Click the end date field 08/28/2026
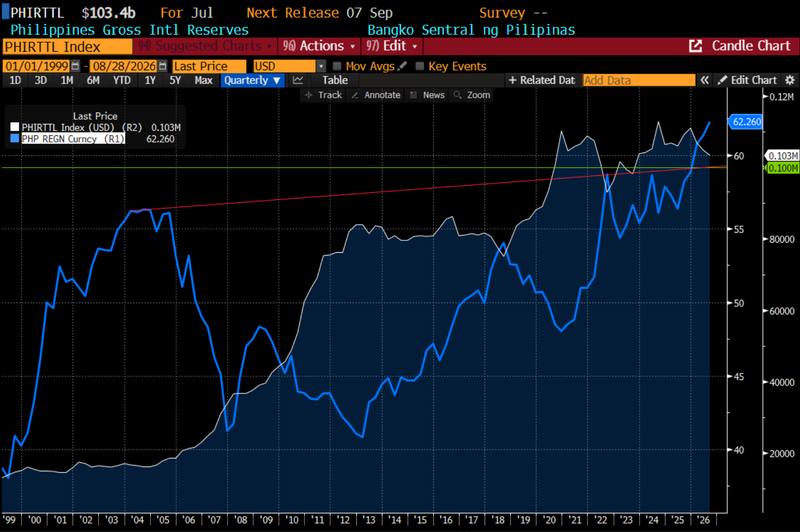The height and width of the screenshot is (532, 800). pos(124,66)
